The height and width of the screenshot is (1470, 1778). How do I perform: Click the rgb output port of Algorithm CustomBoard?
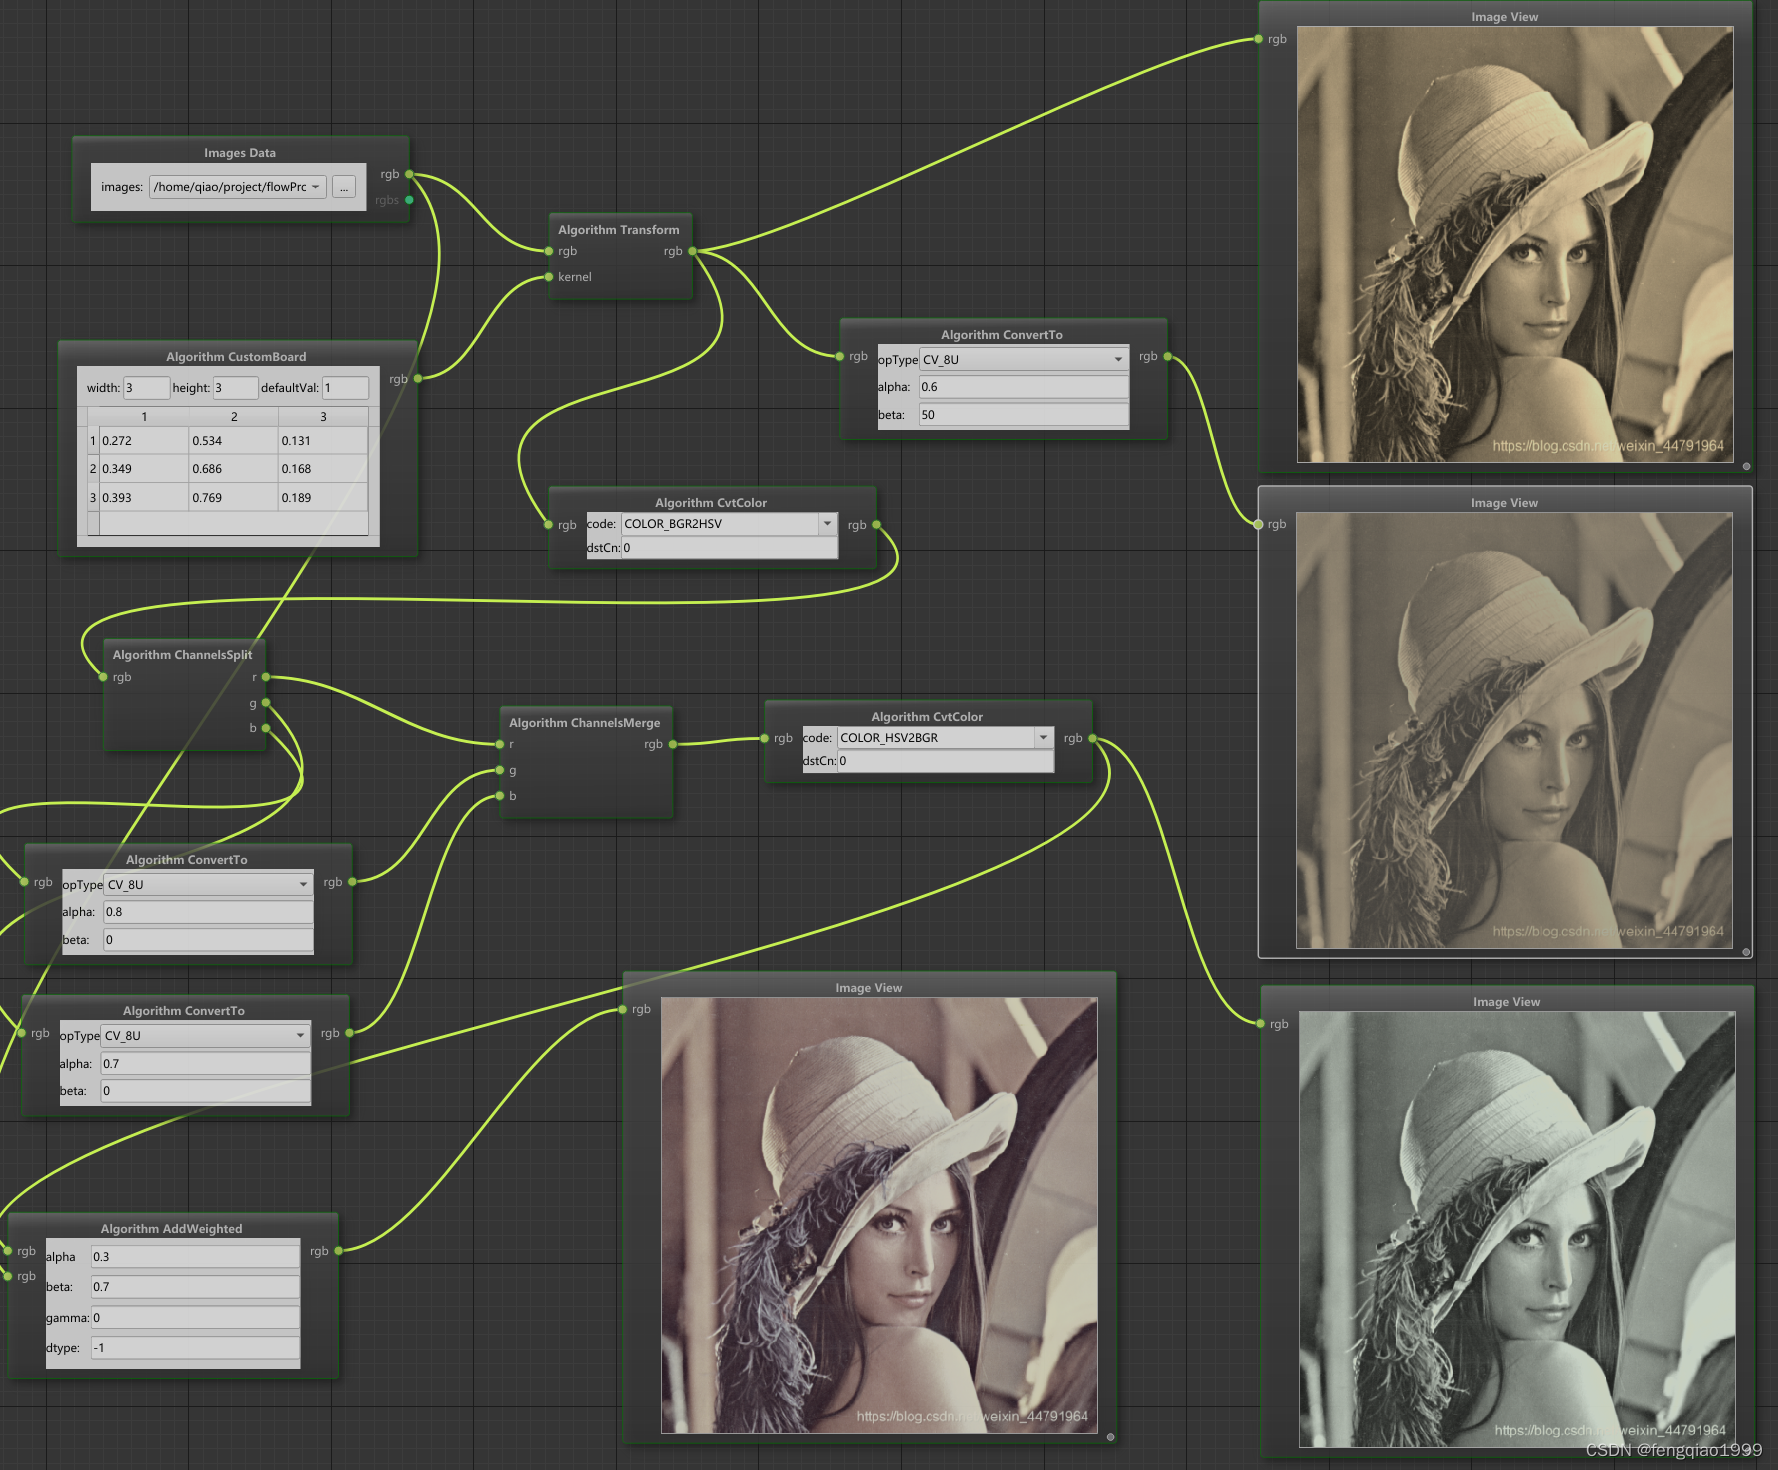[x=418, y=378]
